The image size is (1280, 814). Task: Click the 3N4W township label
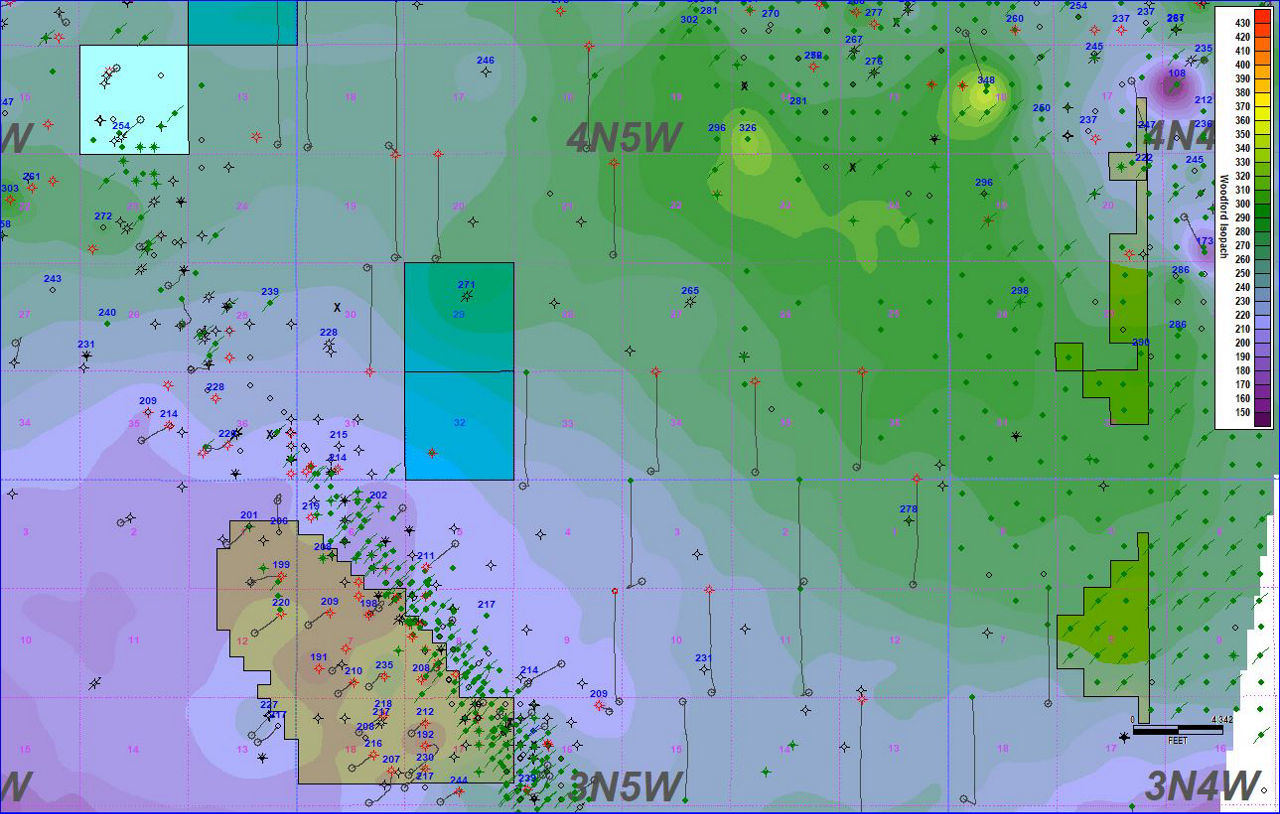click(x=1201, y=785)
